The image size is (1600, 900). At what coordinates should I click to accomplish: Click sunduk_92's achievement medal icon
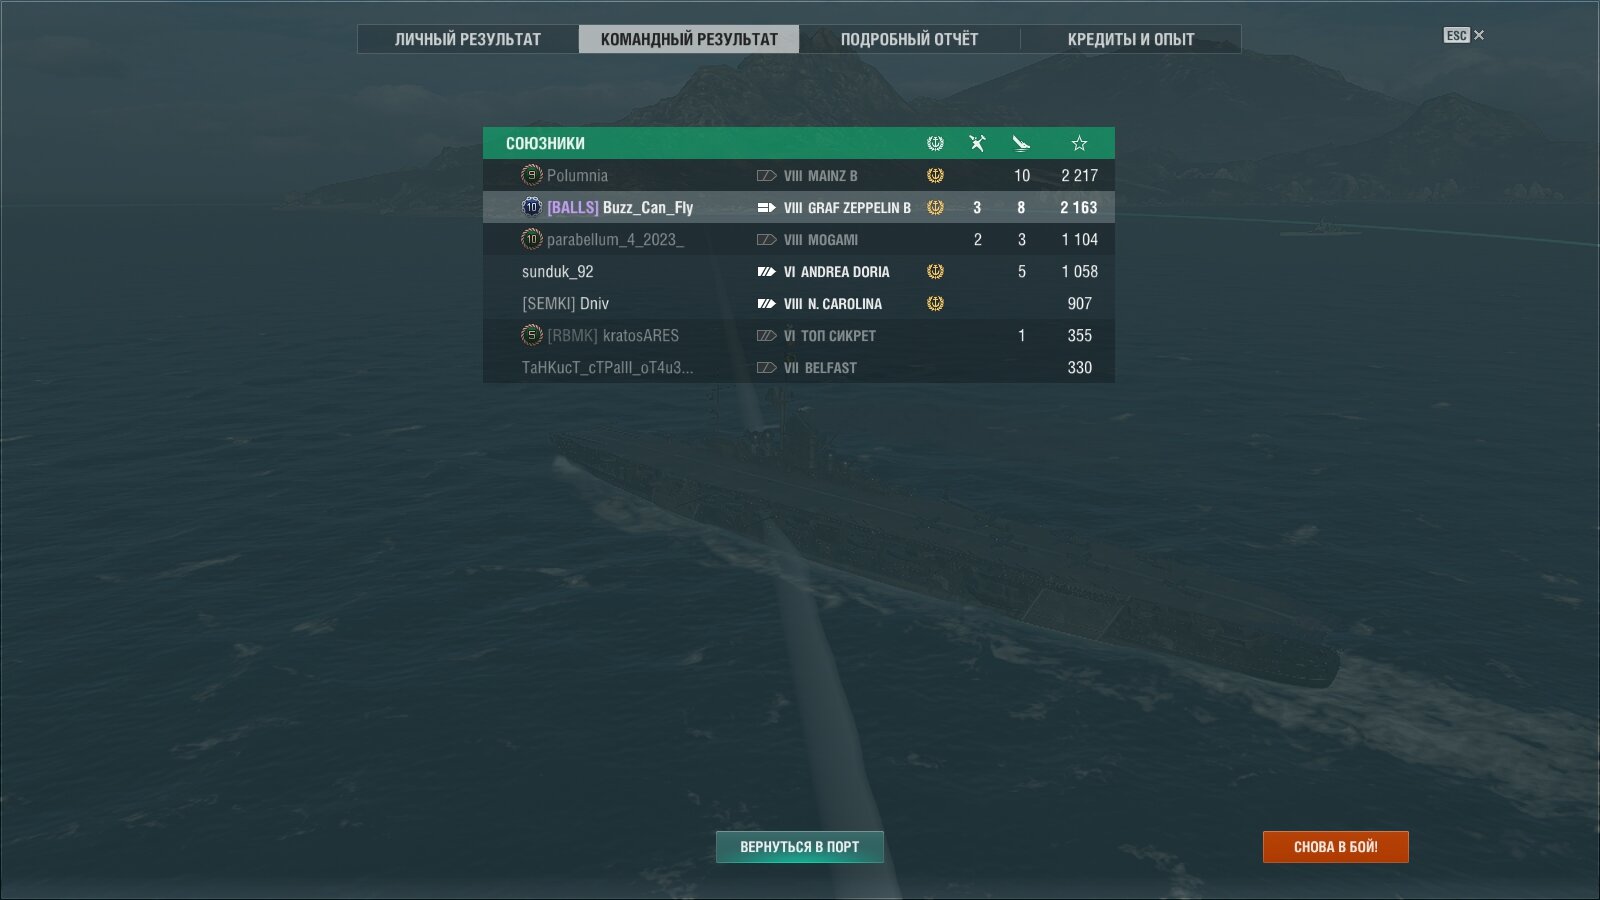[935, 271]
